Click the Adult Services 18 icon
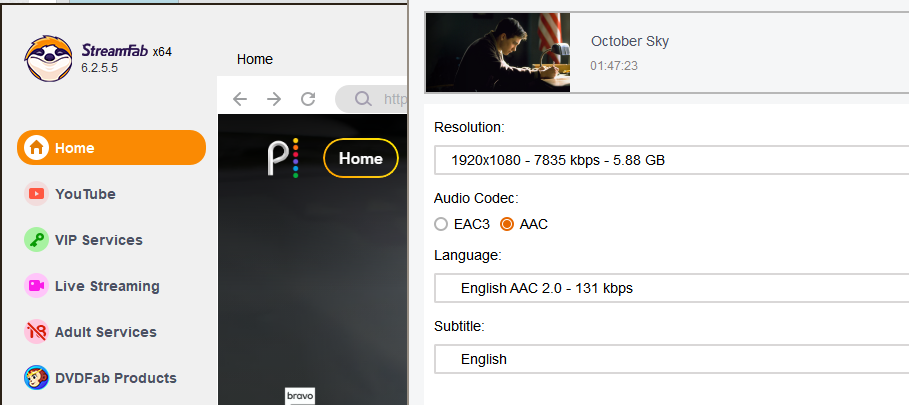The height and width of the screenshot is (405, 909). 37,332
